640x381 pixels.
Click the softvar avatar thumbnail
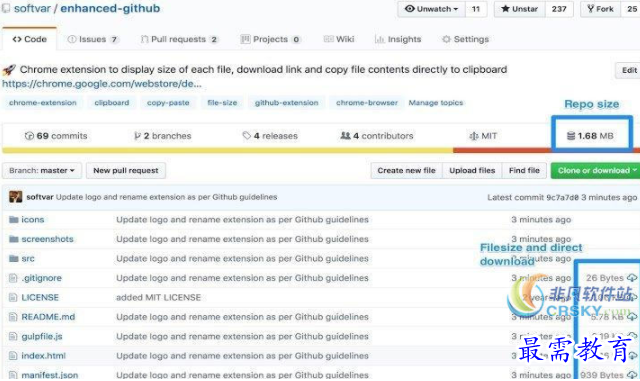(16, 197)
